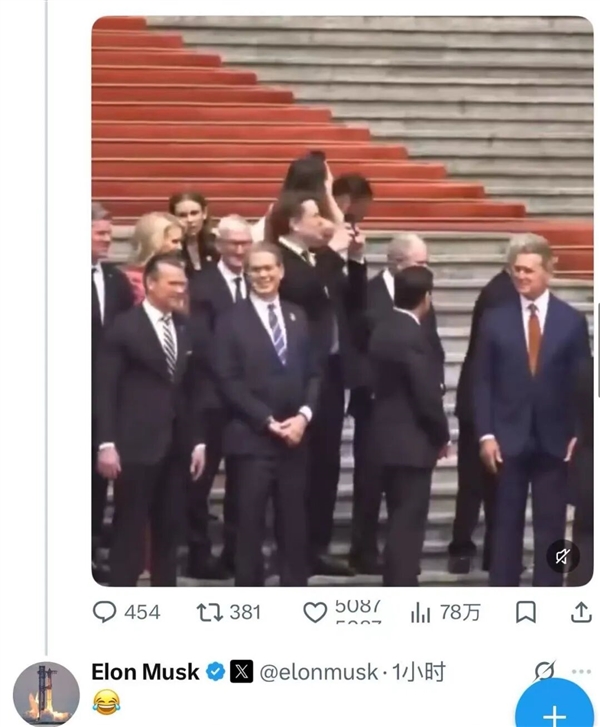Click the @elonmusk handle
Screen dimensions: 600x727
pos(319,672)
